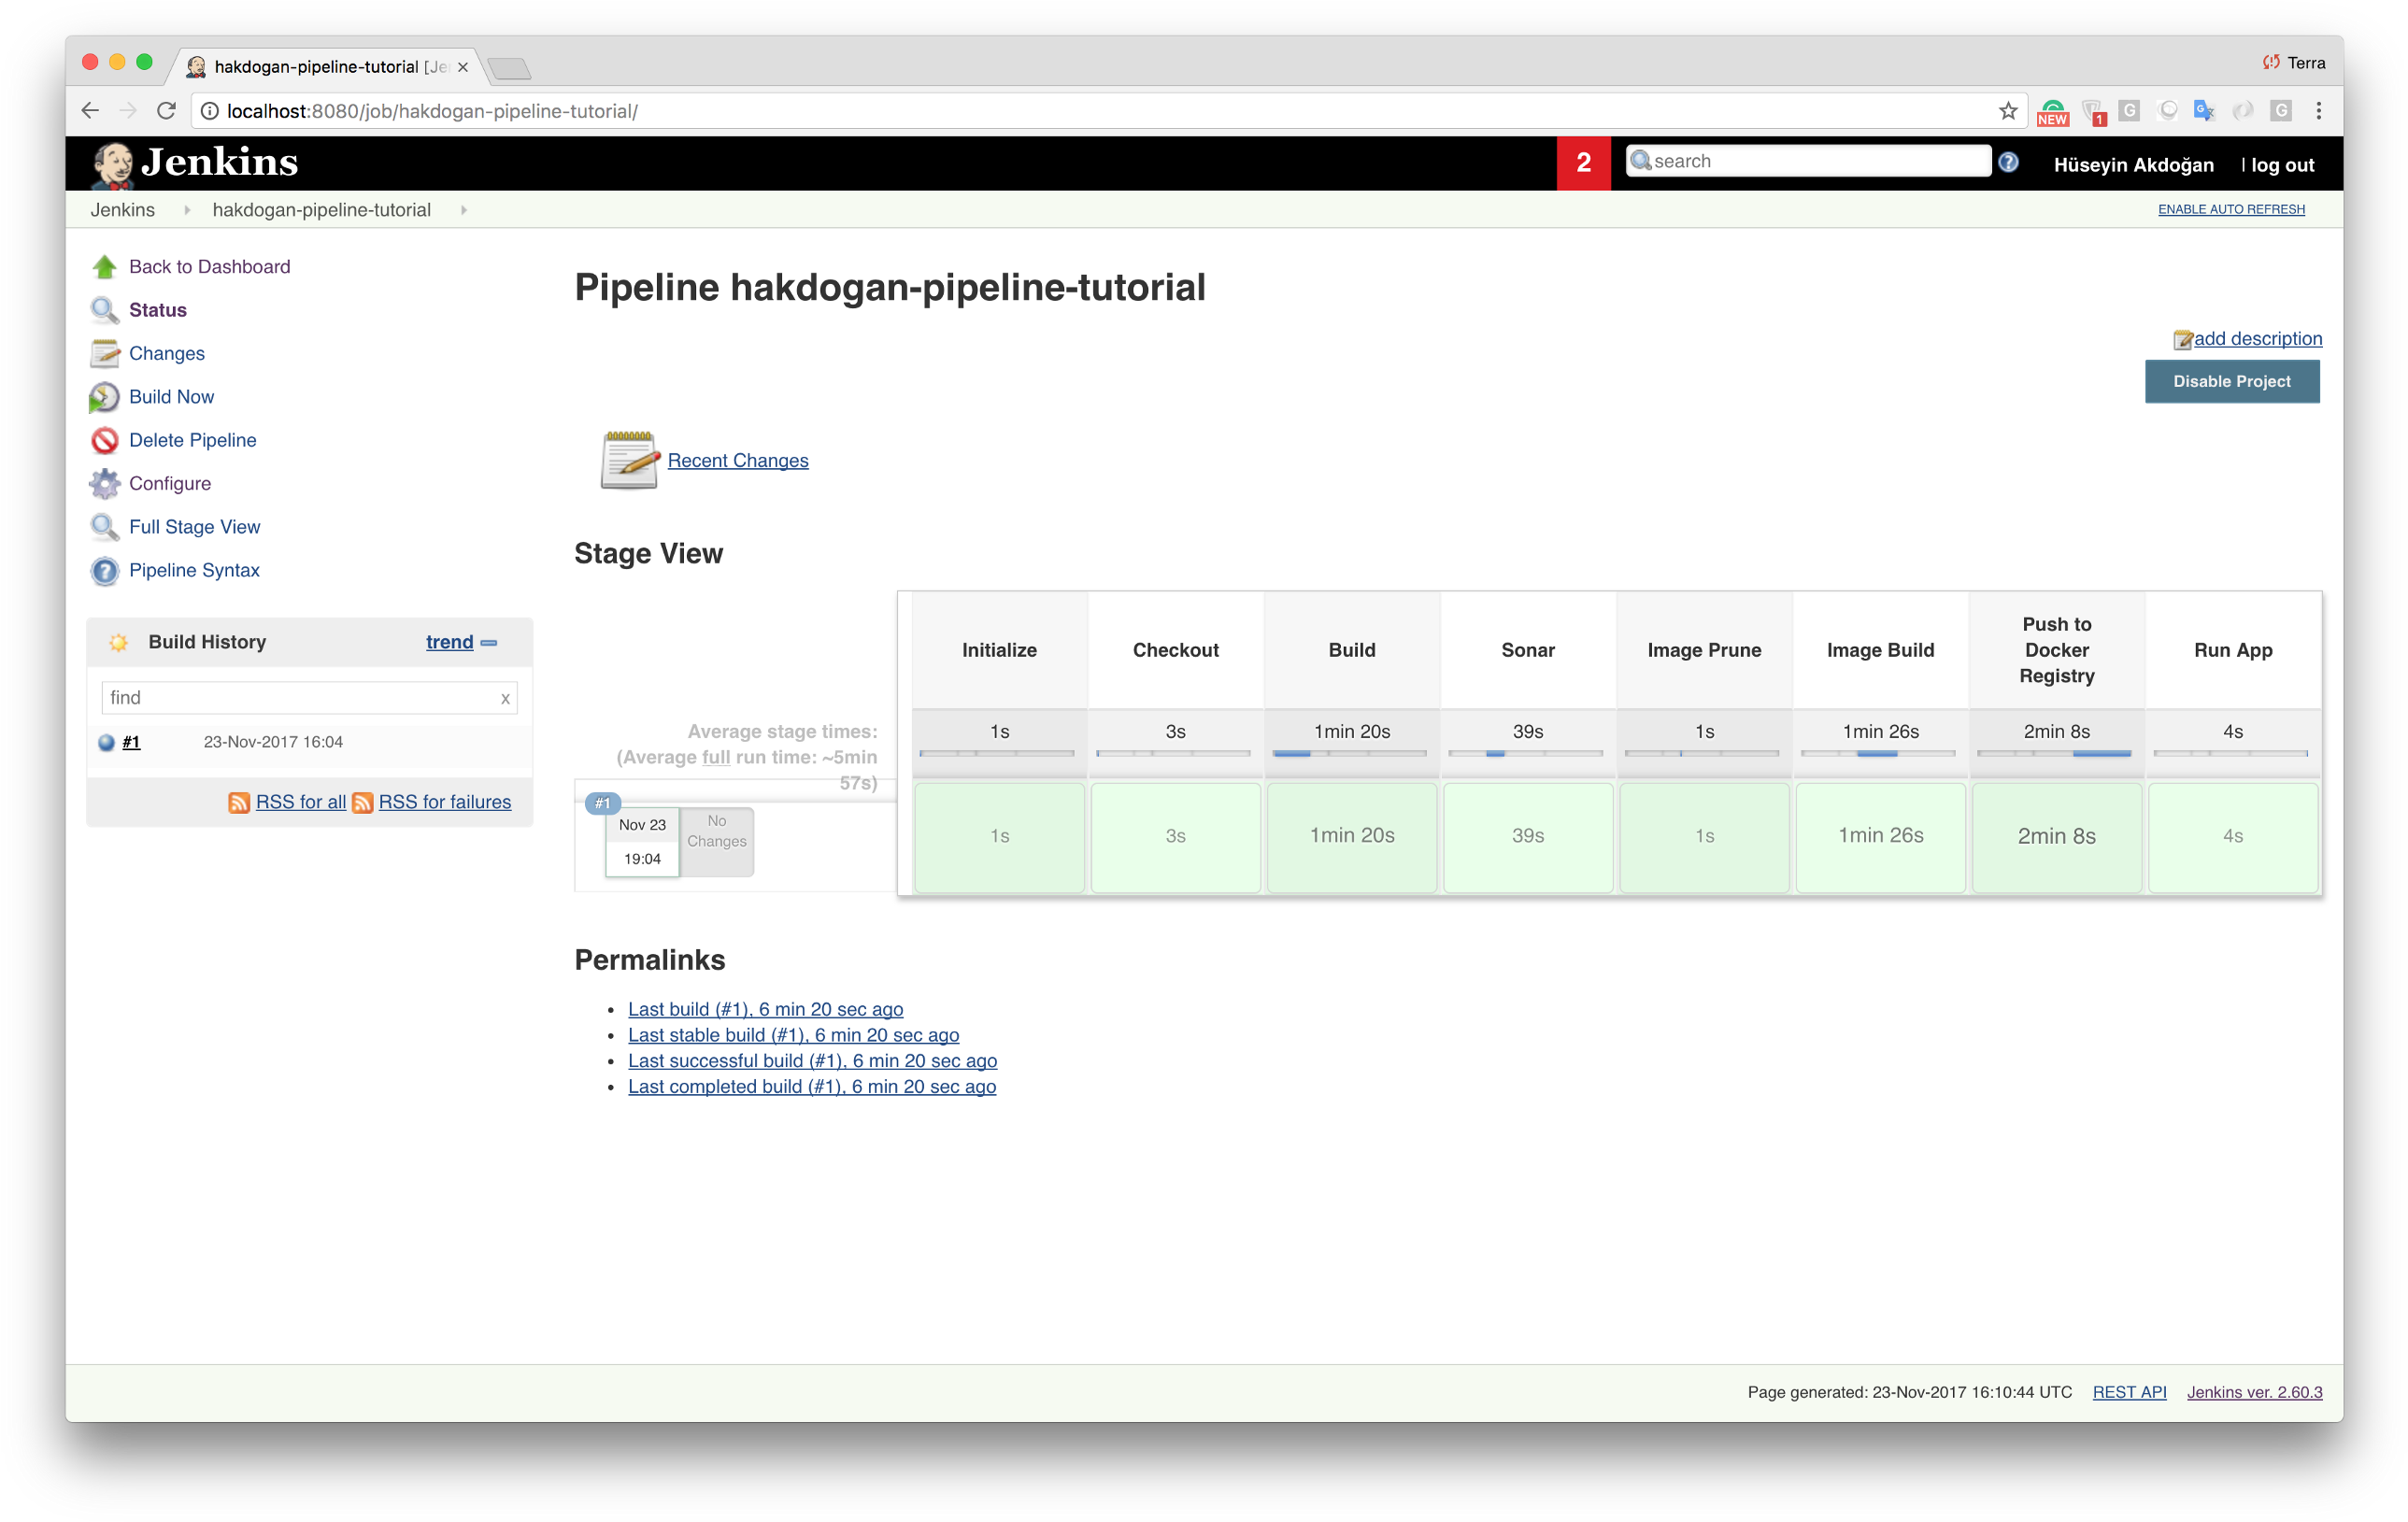The image size is (2408, 1522).
Task: Open Changes using the sidebar icon
Action: pos(105,353)
